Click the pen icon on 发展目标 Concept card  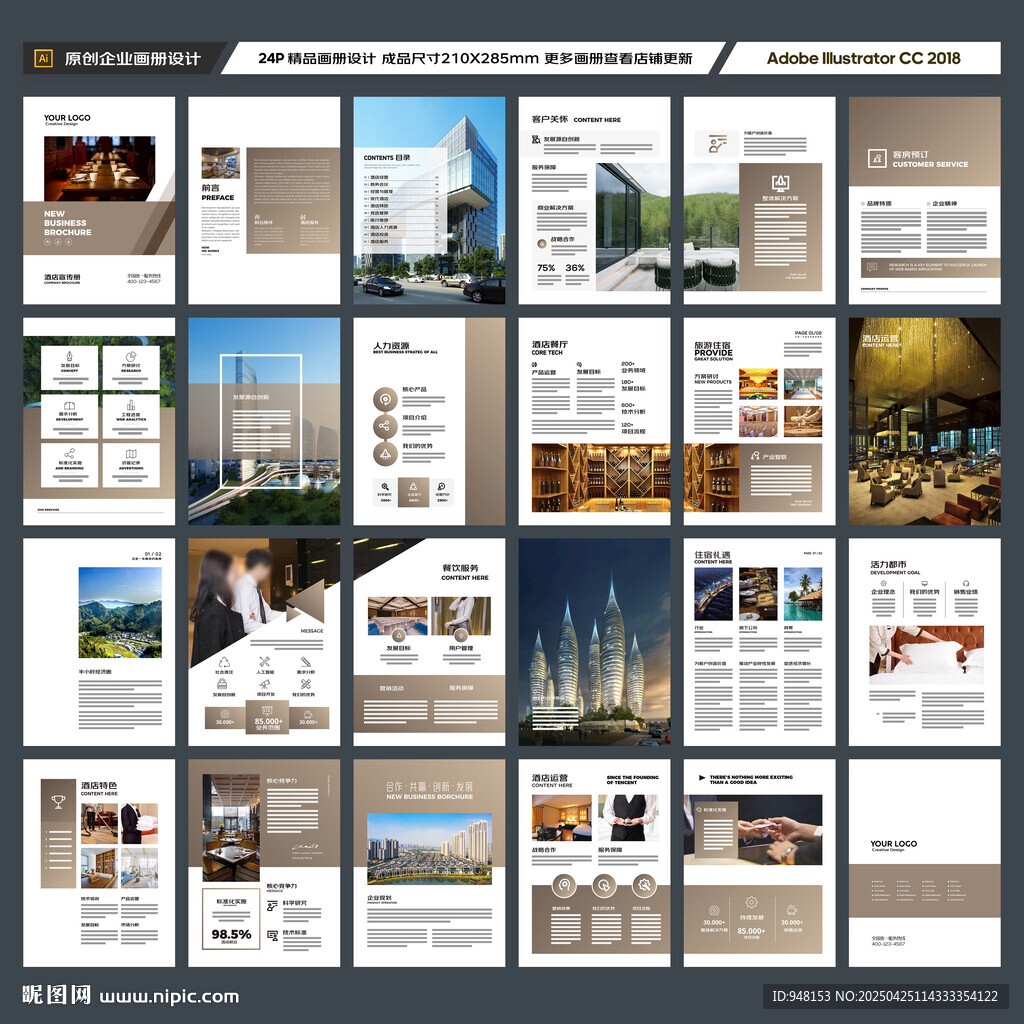70,357
